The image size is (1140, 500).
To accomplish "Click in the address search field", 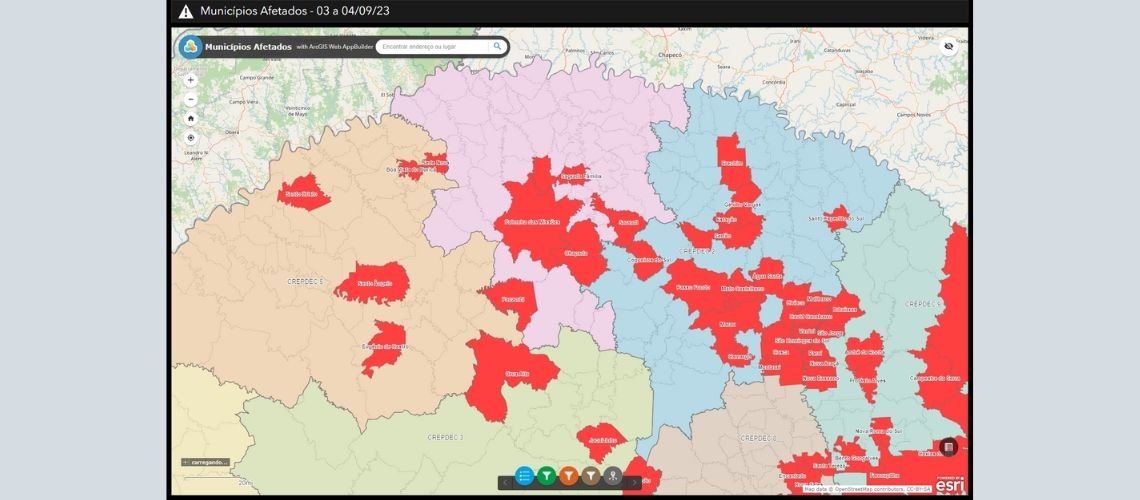I will [432, 46].
